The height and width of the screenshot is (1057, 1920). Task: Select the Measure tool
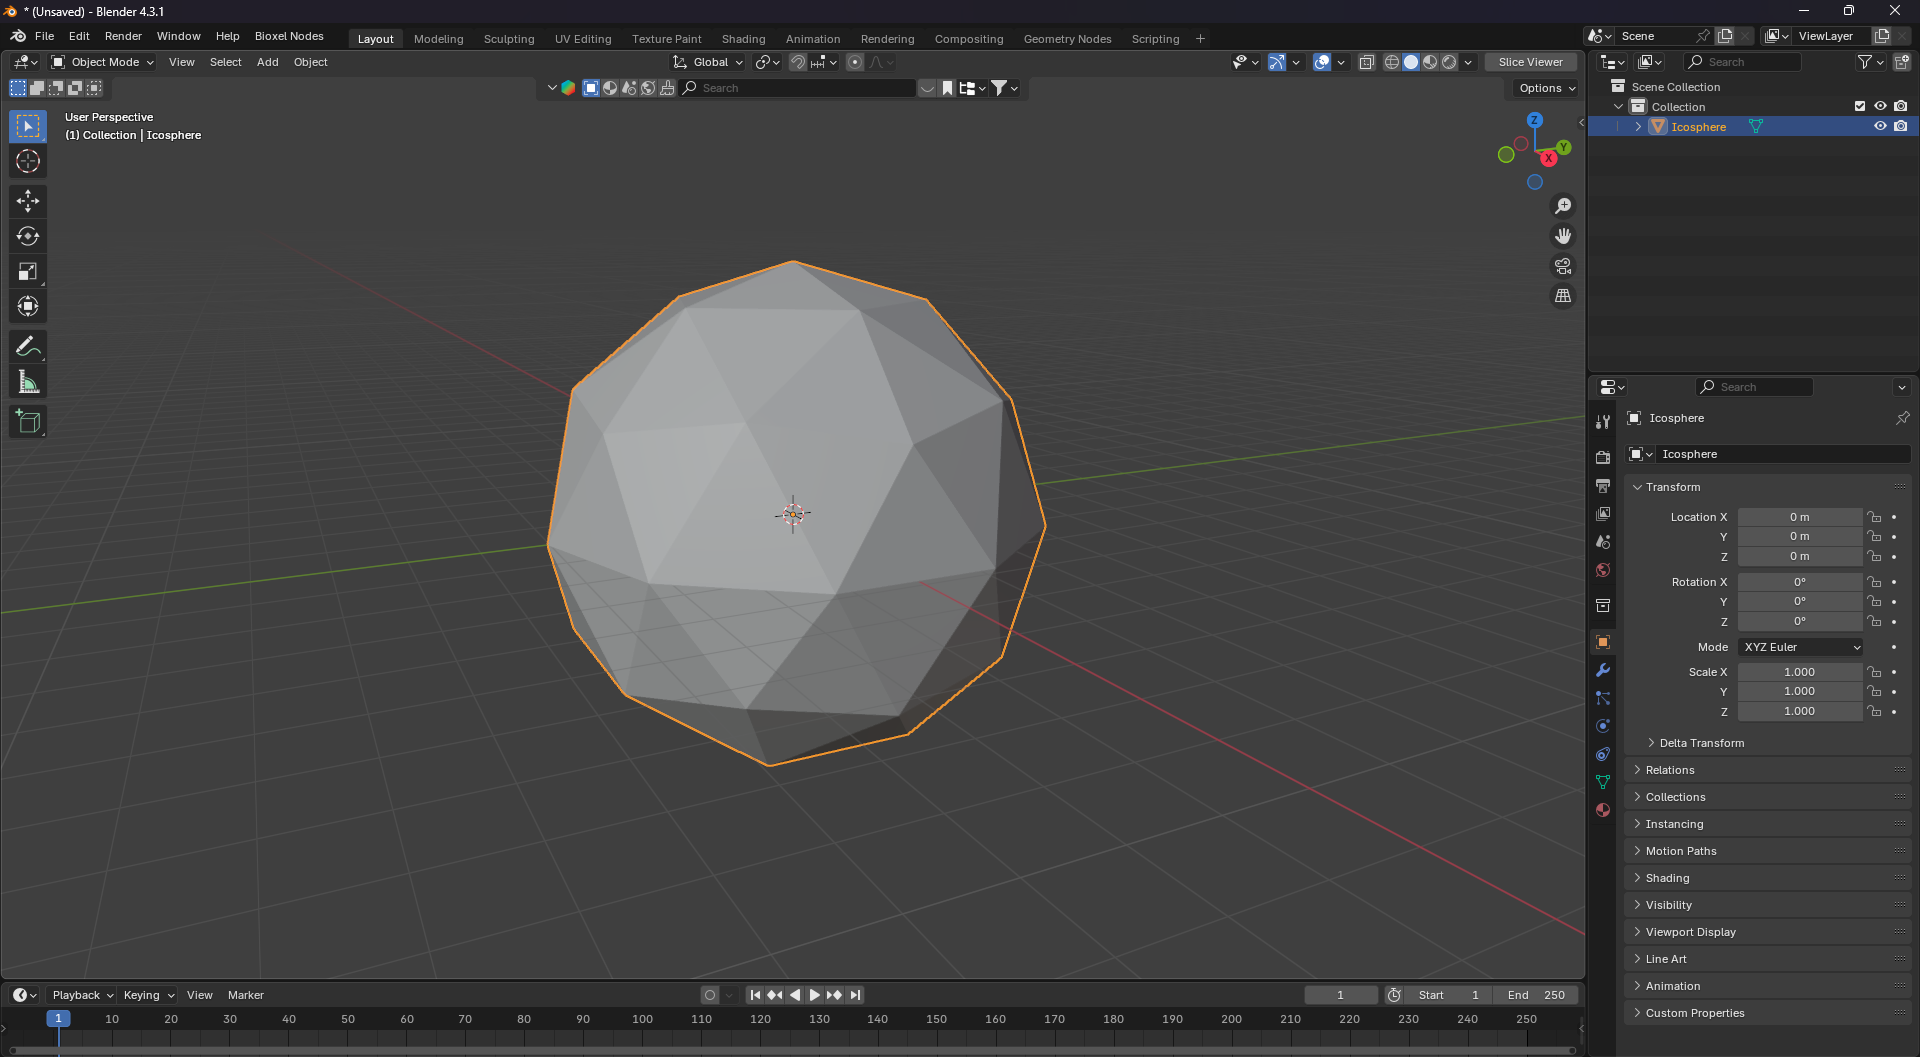point(28,382)
